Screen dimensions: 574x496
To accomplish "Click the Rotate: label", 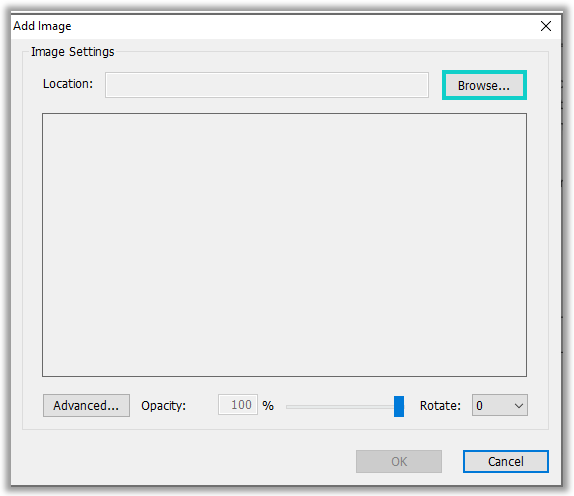I will 440,406.
